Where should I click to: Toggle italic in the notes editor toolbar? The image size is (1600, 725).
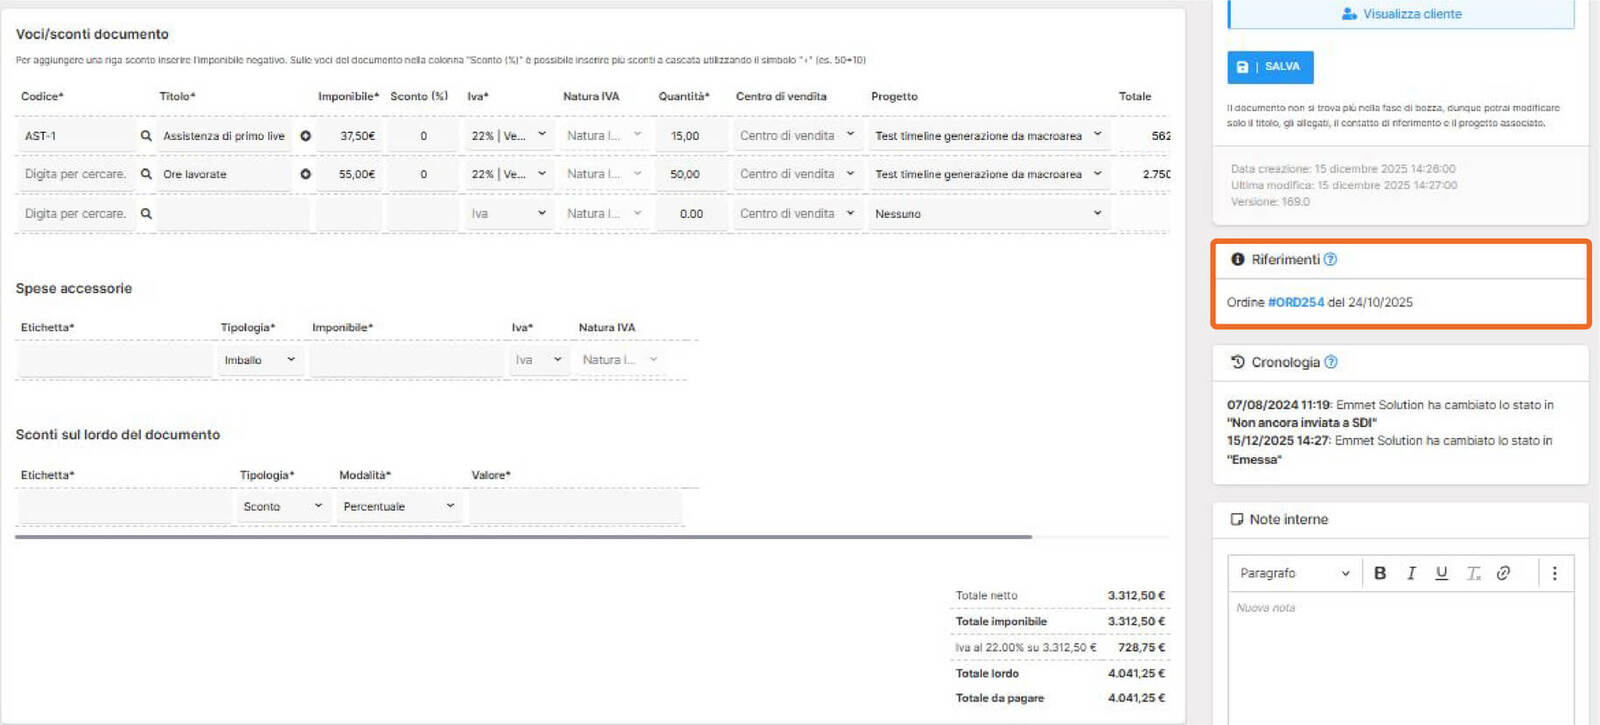(1411, 573)
